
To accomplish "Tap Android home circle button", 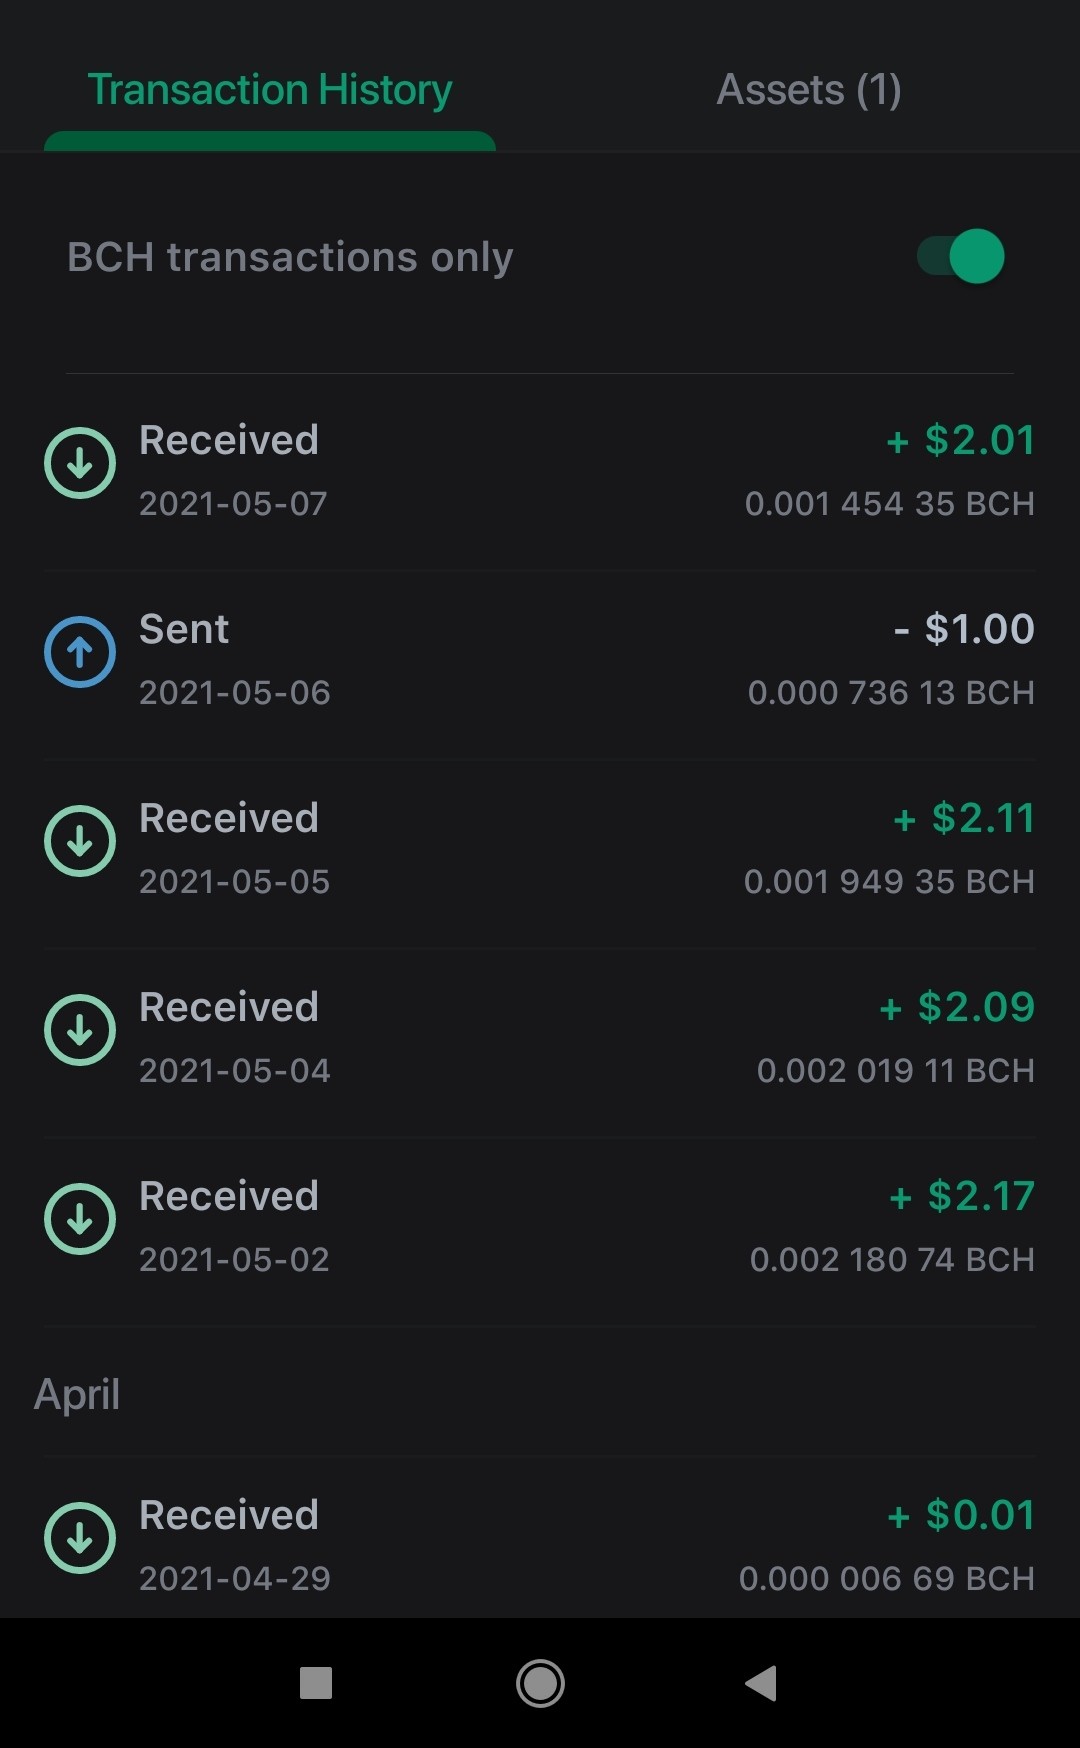I will [540, 1683].
